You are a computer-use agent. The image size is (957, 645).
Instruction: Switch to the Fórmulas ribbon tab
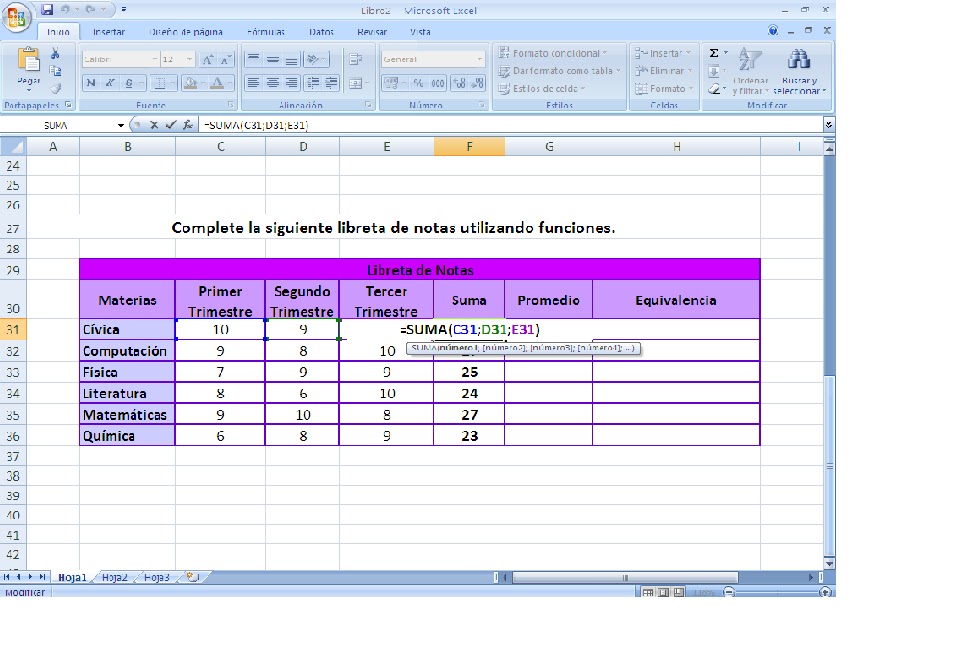265,31
